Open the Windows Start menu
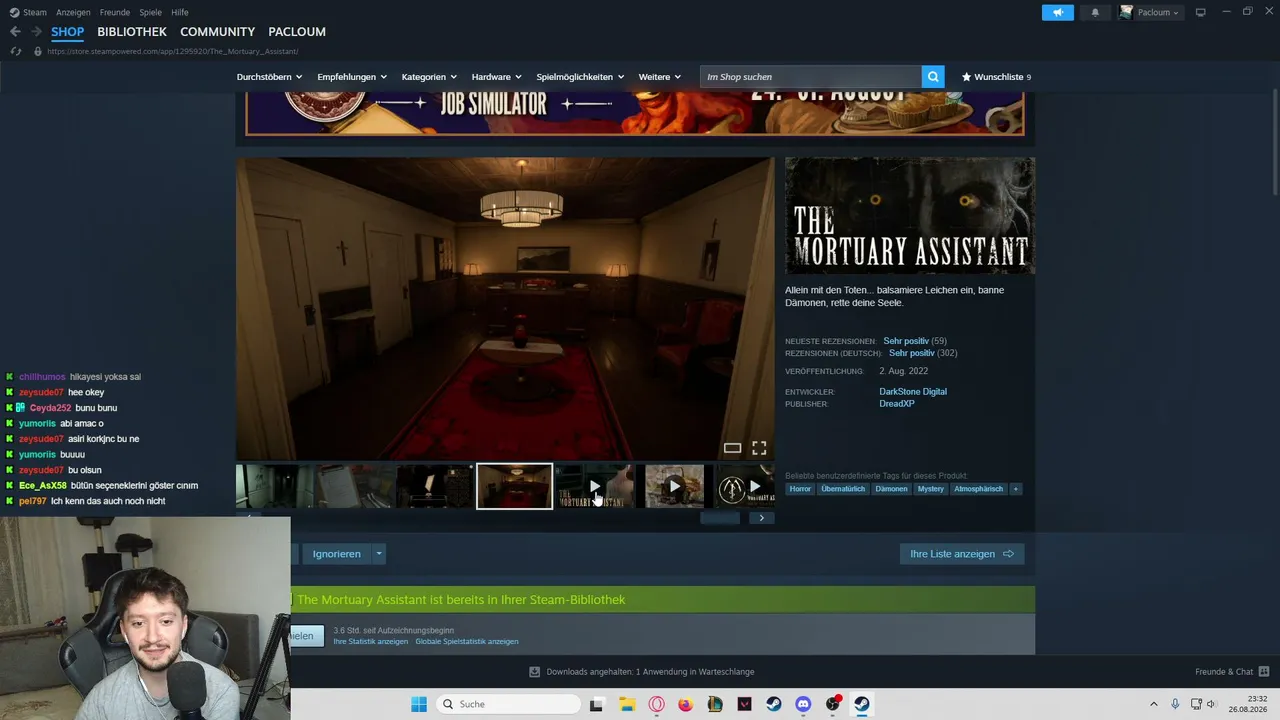The height and width of the screenshot is (720, 1280). (418, 704)
